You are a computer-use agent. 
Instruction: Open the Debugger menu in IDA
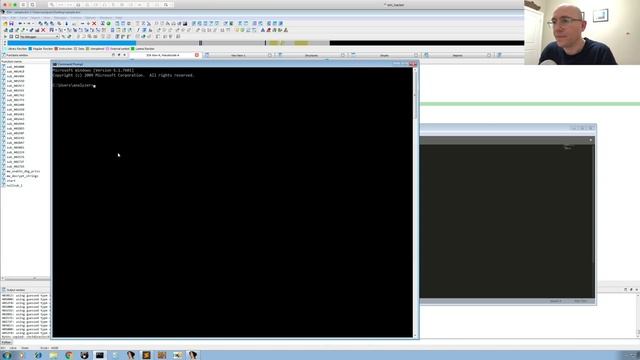tap(60, 18)
